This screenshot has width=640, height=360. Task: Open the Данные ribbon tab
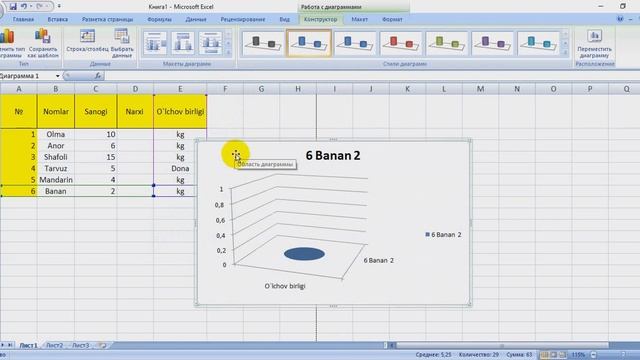(x=196, y=19)
